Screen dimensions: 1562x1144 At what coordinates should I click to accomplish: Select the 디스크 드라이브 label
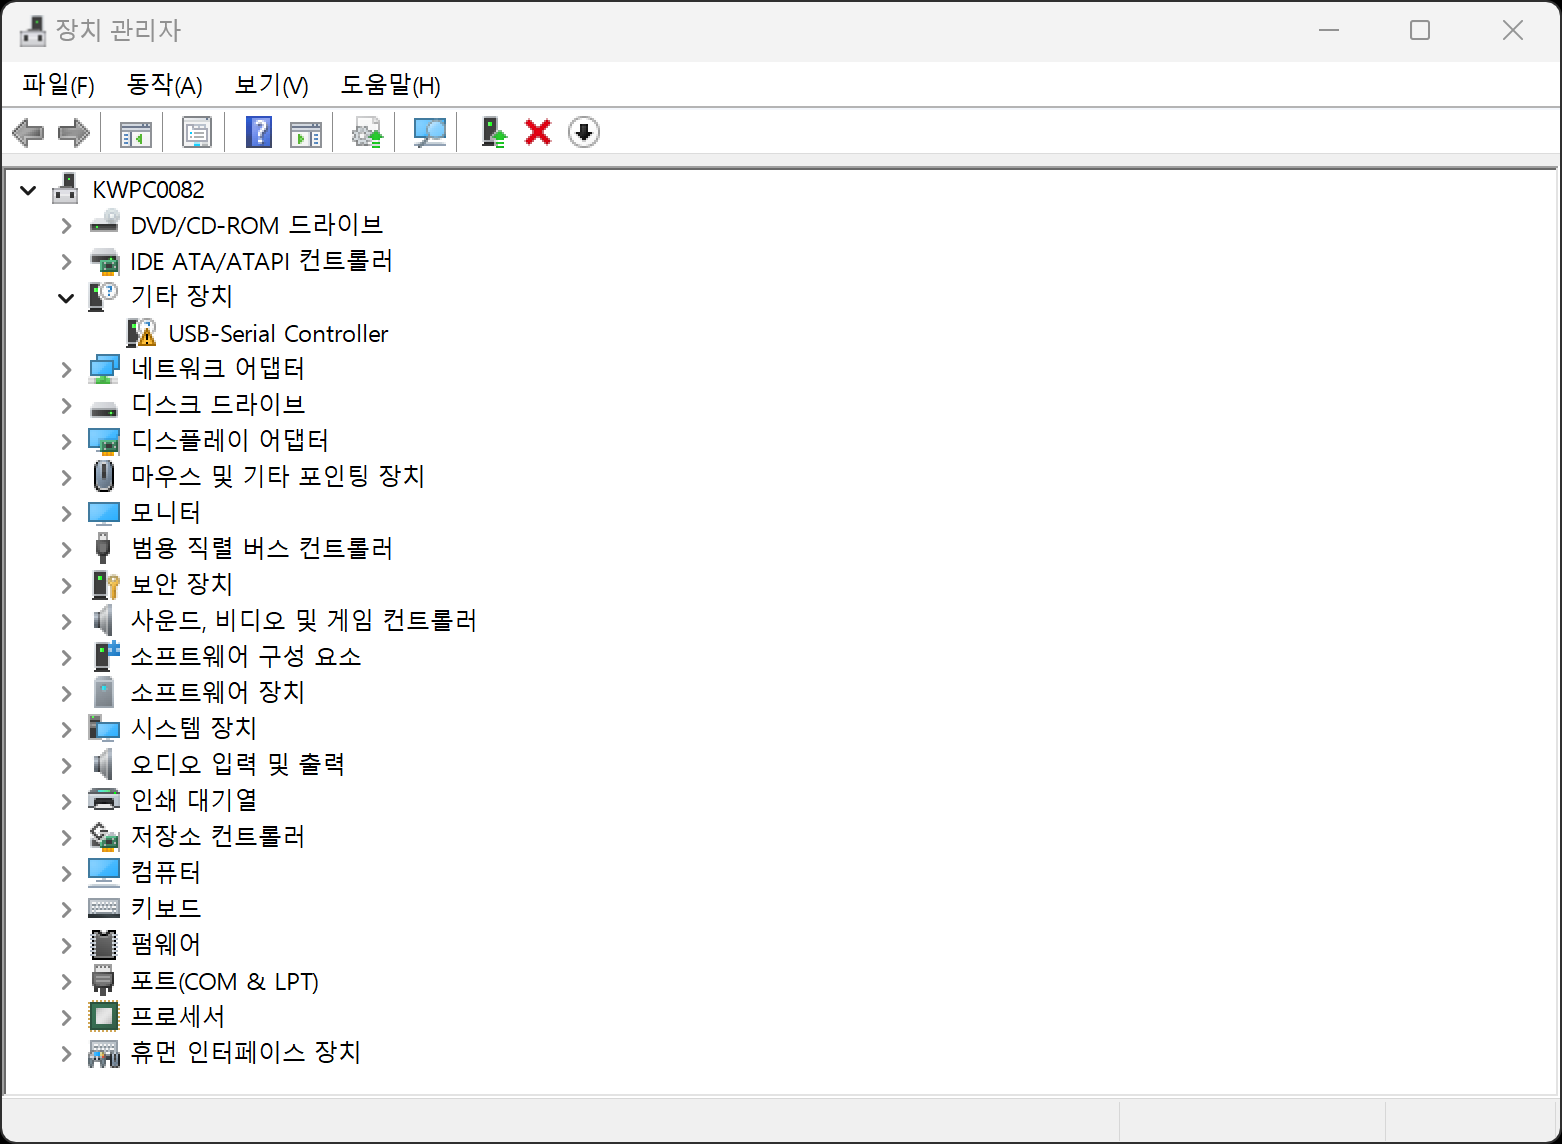coord(218,404)
